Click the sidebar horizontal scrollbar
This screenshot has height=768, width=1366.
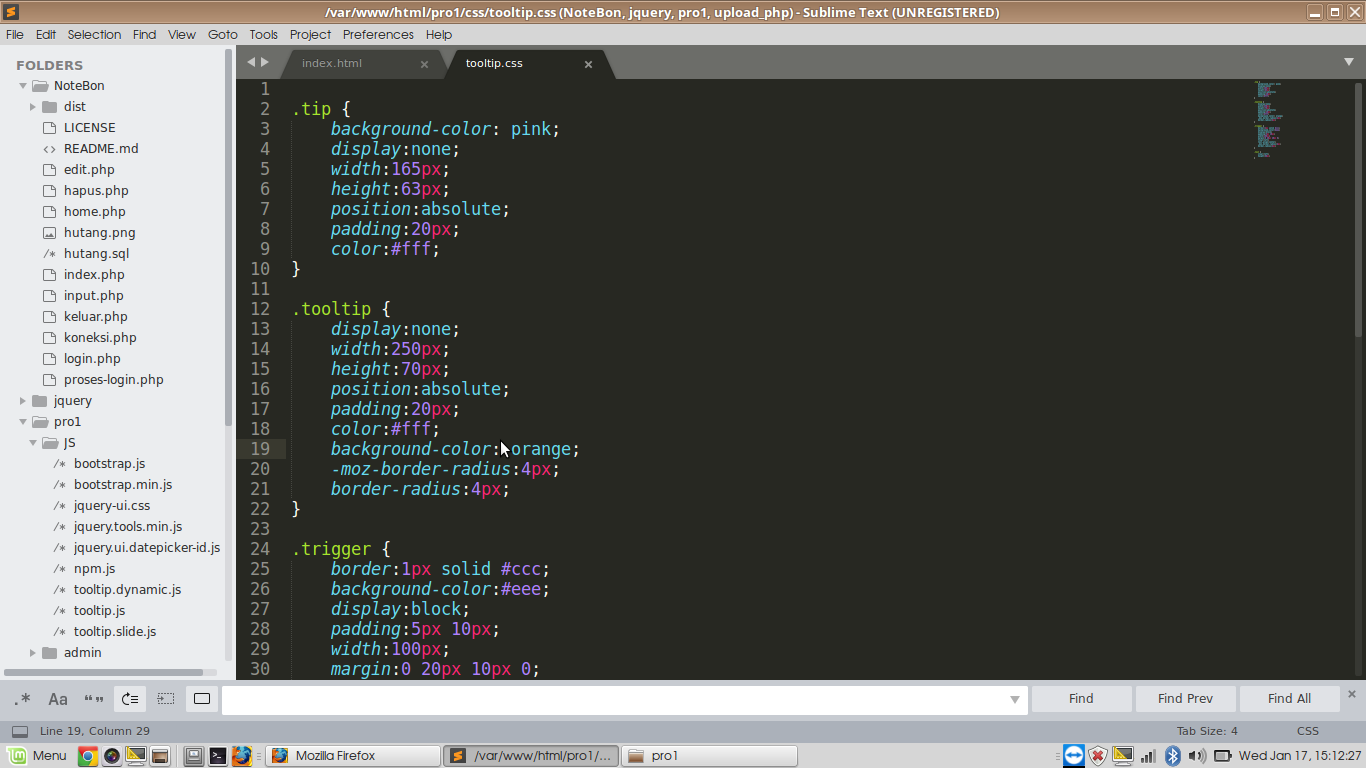[x=108, y=673]
